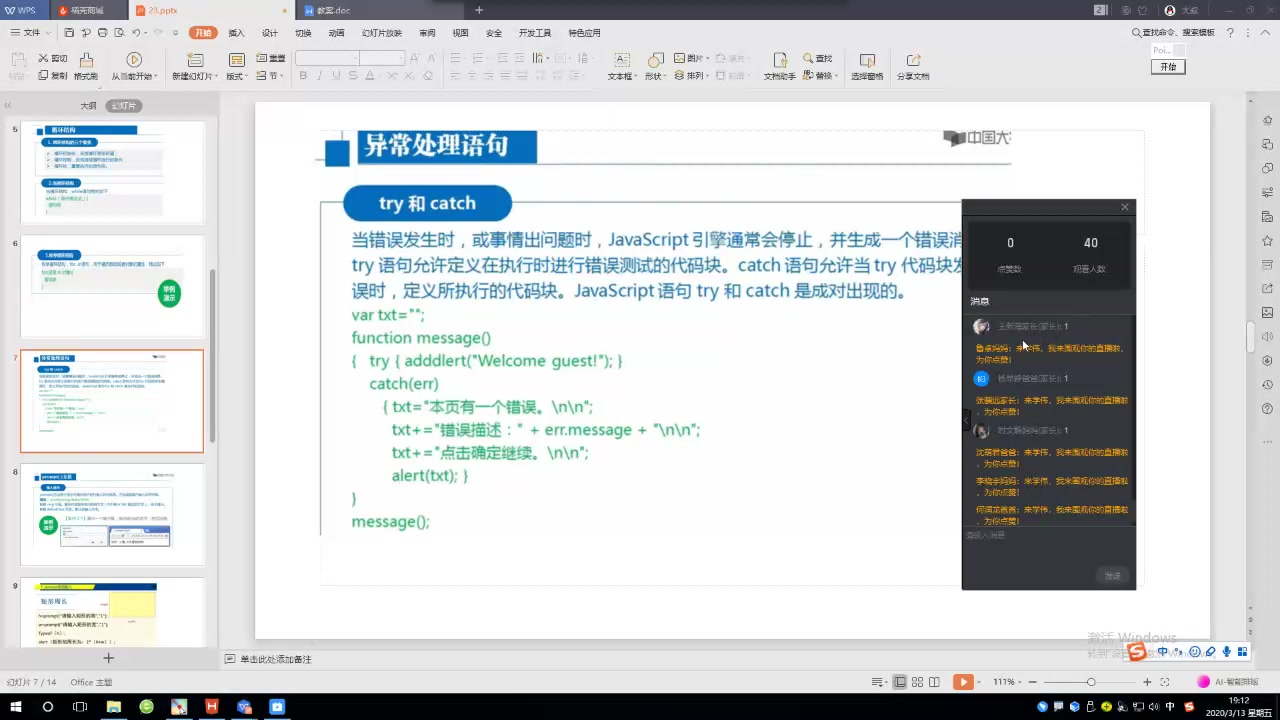Viewport: 1280px width, 720px height.
Task: Click the 替换 replace button
Action: click(x=819, y=76)
